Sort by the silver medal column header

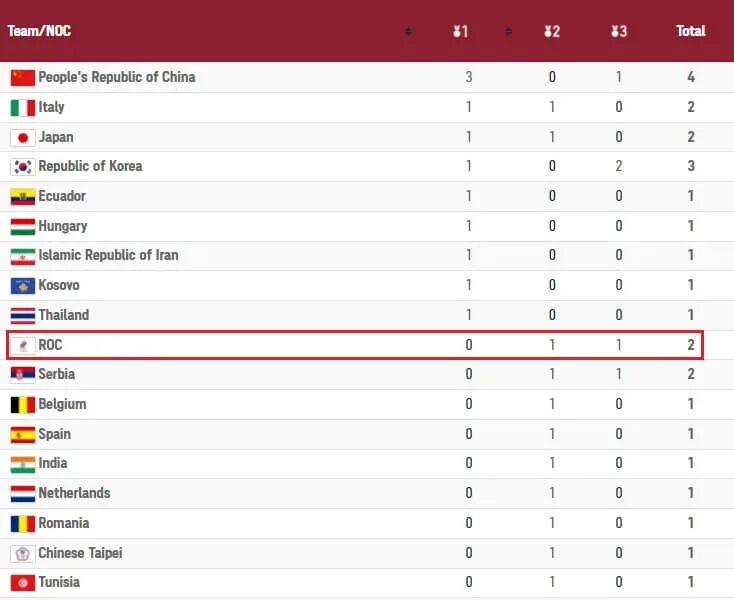tap(552, 31)
